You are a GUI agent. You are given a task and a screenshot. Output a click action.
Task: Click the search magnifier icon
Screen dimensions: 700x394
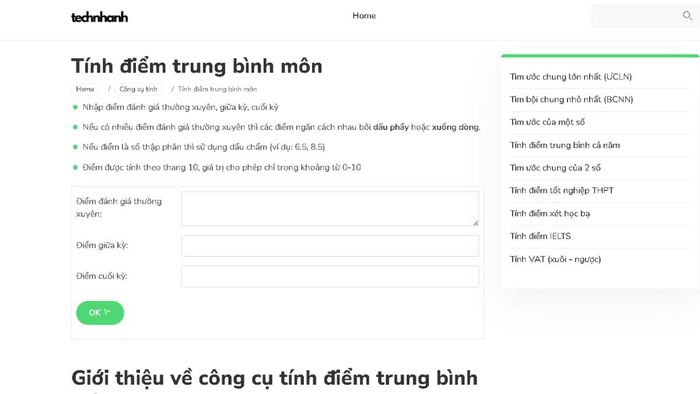pyautogui.click(x=687, y=16)
